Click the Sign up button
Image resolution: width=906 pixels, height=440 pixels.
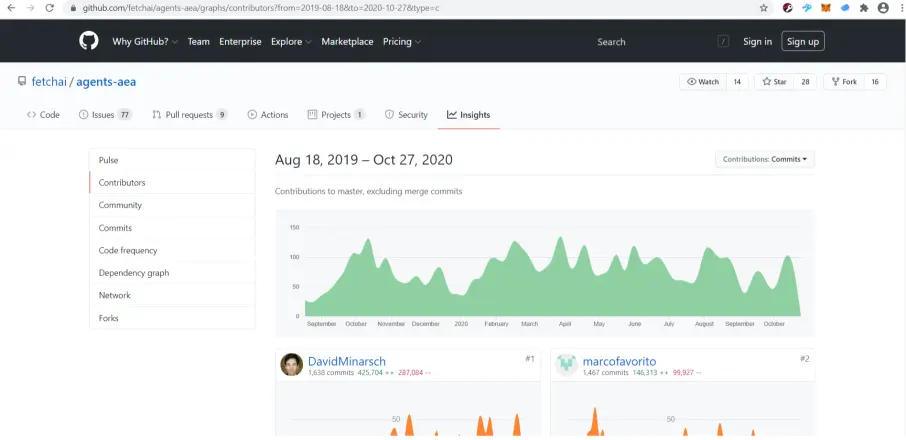803,42
